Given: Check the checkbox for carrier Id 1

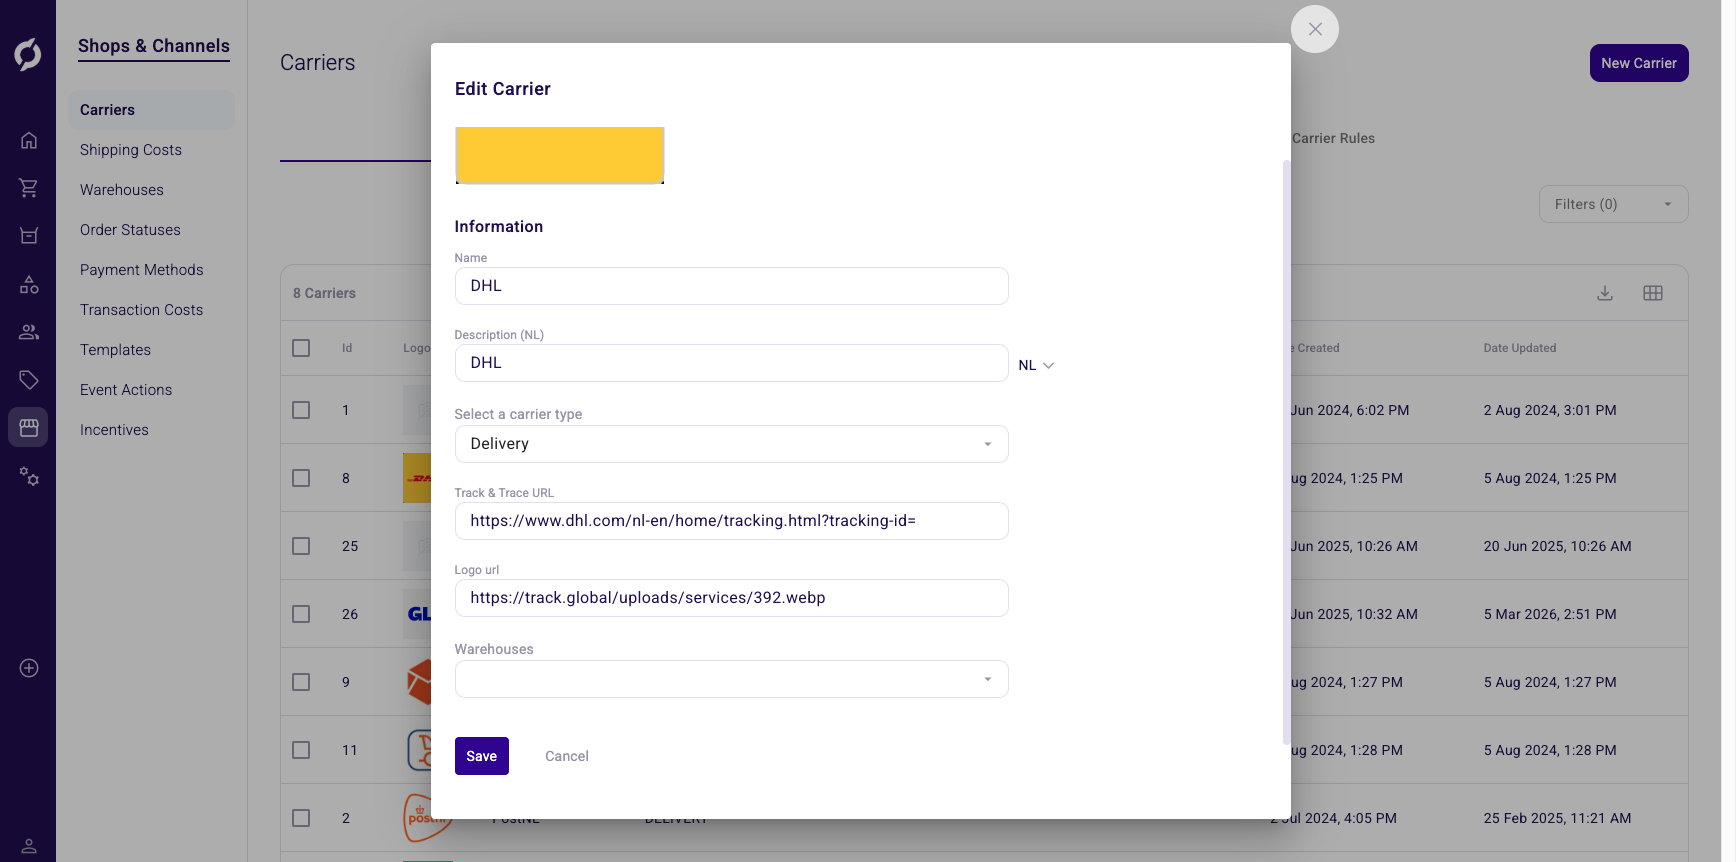Looking at the screenshot, I should 301,410.
